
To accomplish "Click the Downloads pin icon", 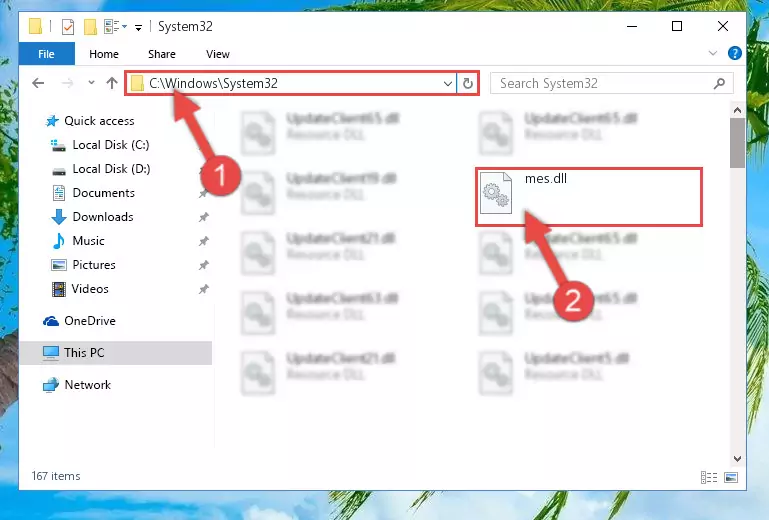I will point(204,217).
